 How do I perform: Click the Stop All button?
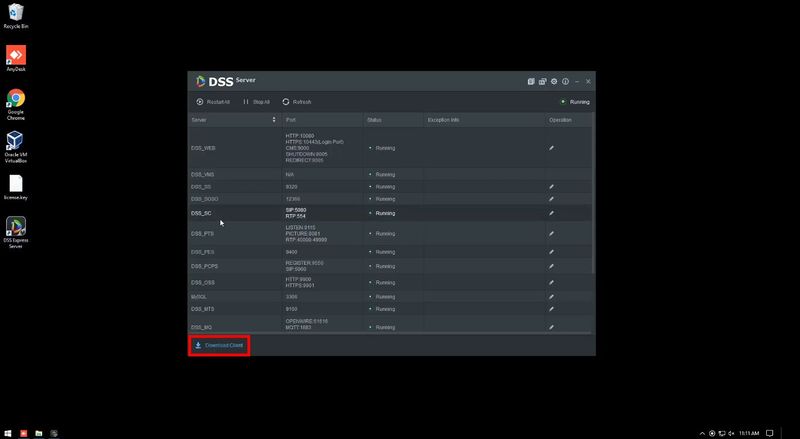[257, 102]
